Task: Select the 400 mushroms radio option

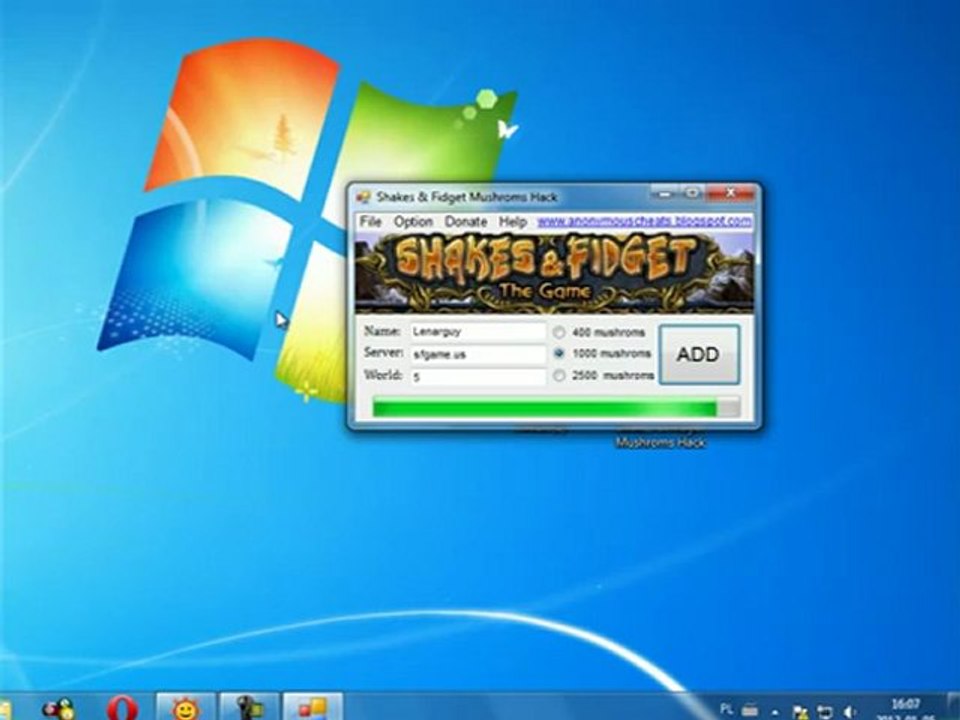Action: (559, 332)
